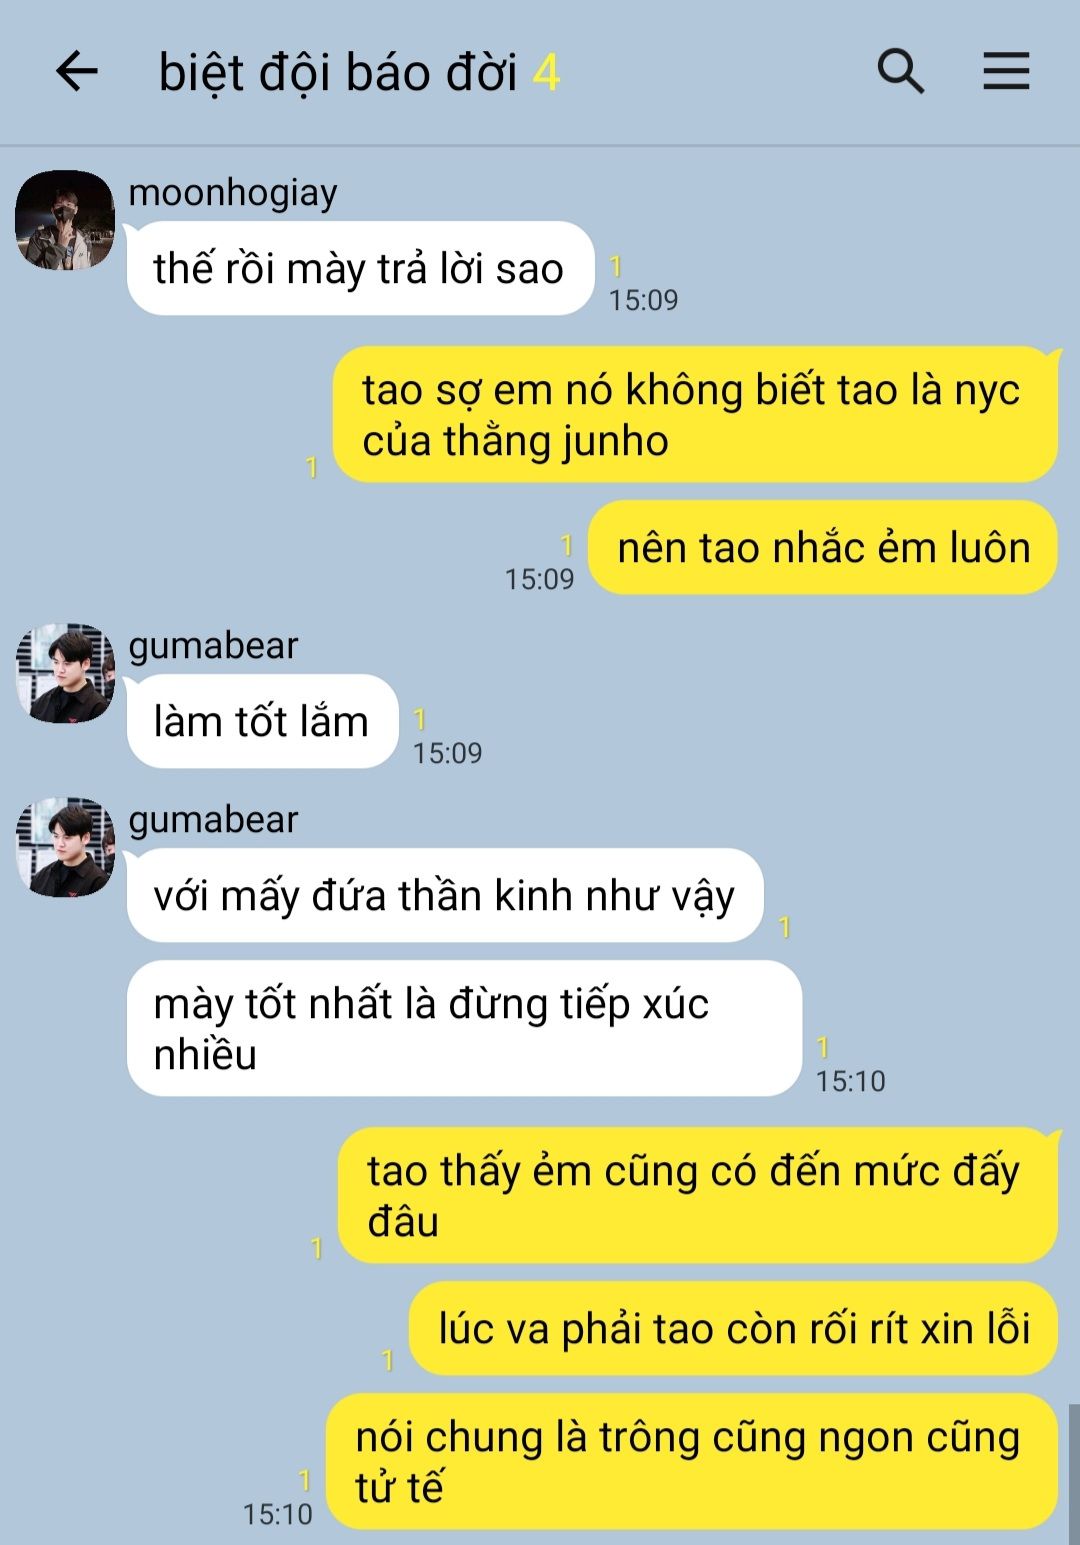Select message mày tốt nhất là đừng tiếp xúc
Viewport: 1080px width, 1545px height.
click(x=464, y=1028)
